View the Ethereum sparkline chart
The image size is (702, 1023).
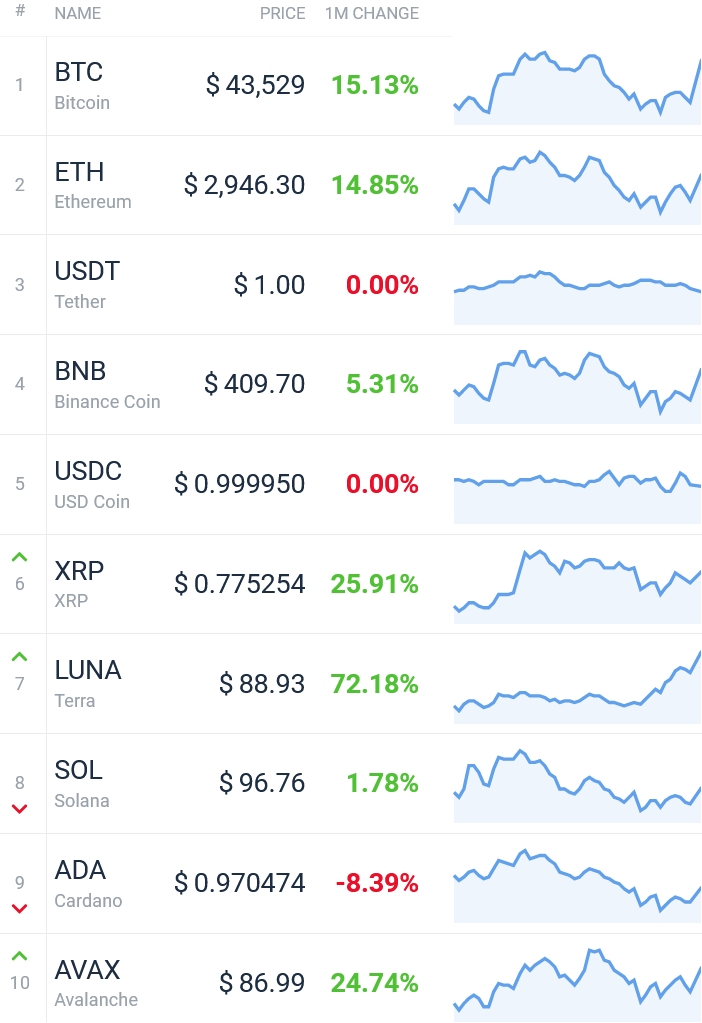coord(577,187)
